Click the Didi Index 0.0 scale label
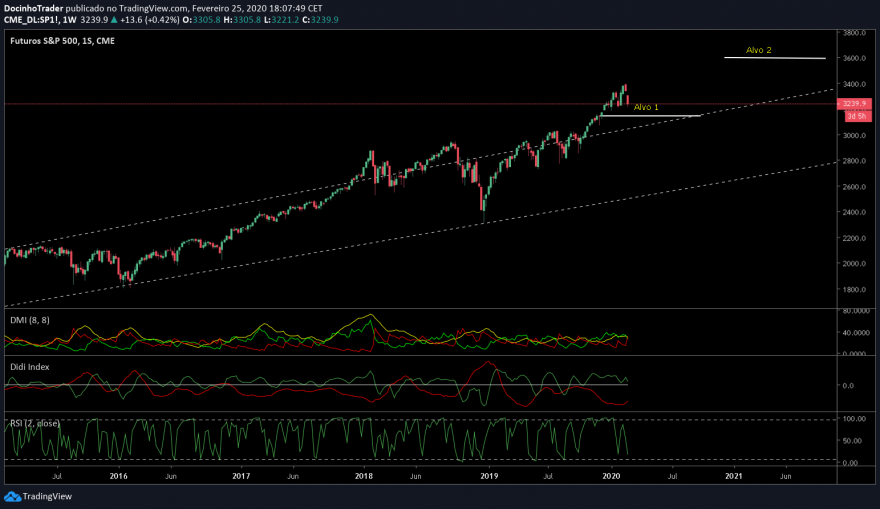Screen dimensions: 880x509 [848, 386]
